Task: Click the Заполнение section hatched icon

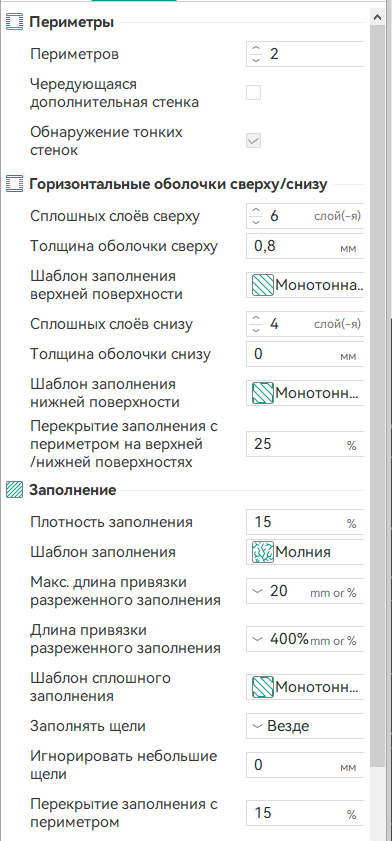Action: click(14, 490)
